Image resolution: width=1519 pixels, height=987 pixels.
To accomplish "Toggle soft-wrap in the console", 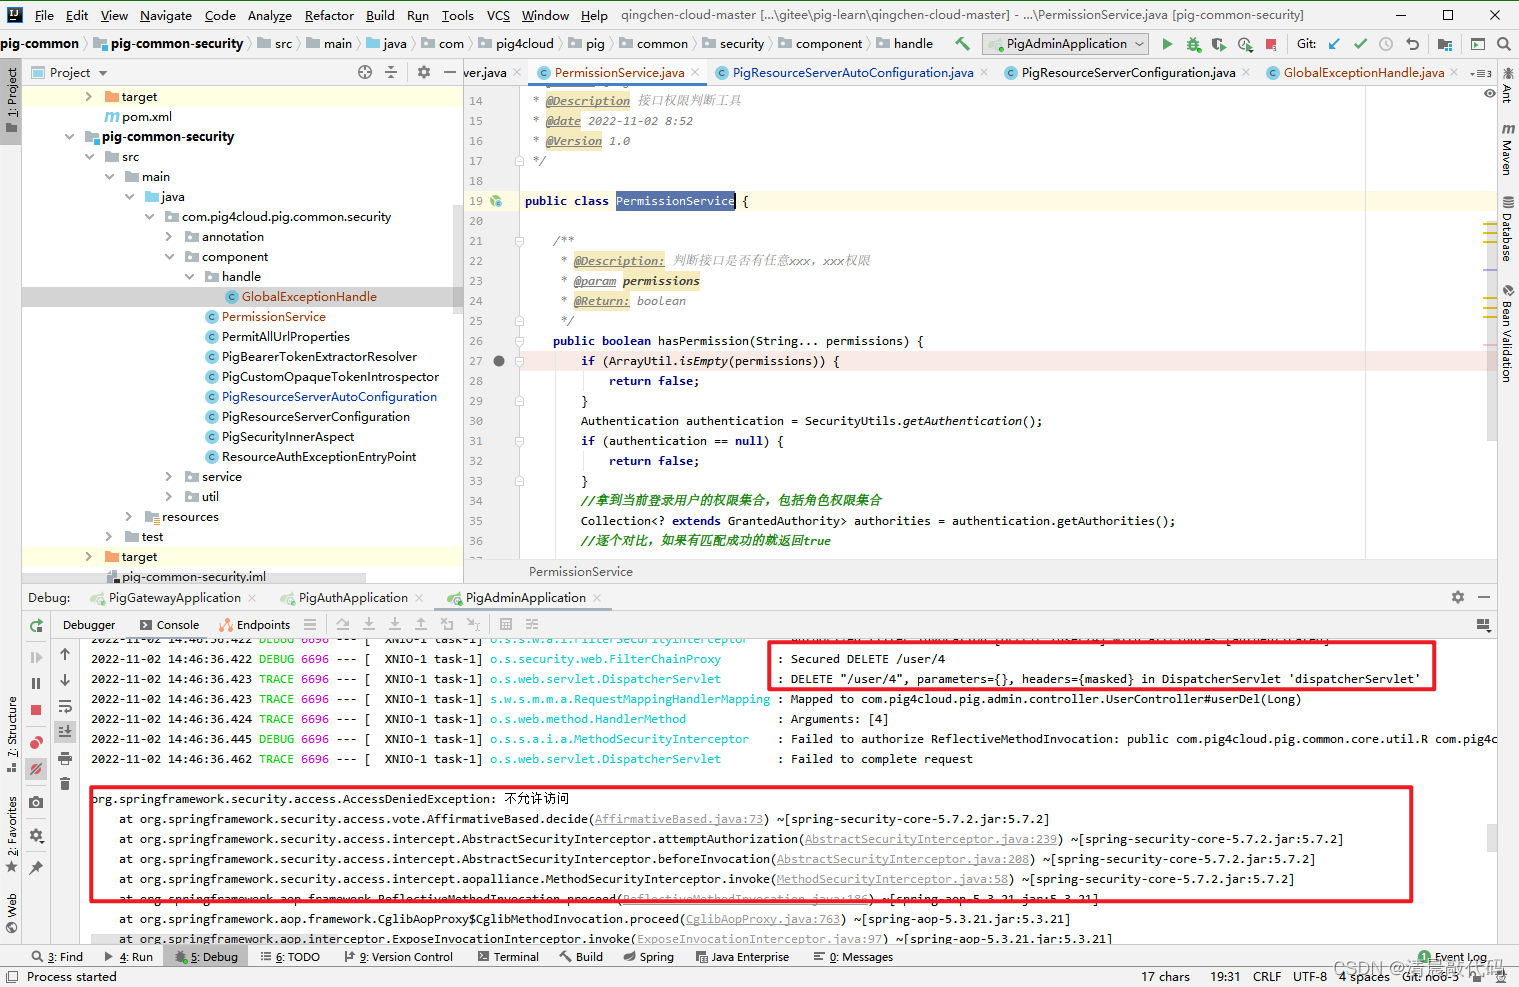I will click(x=65, y=707).
